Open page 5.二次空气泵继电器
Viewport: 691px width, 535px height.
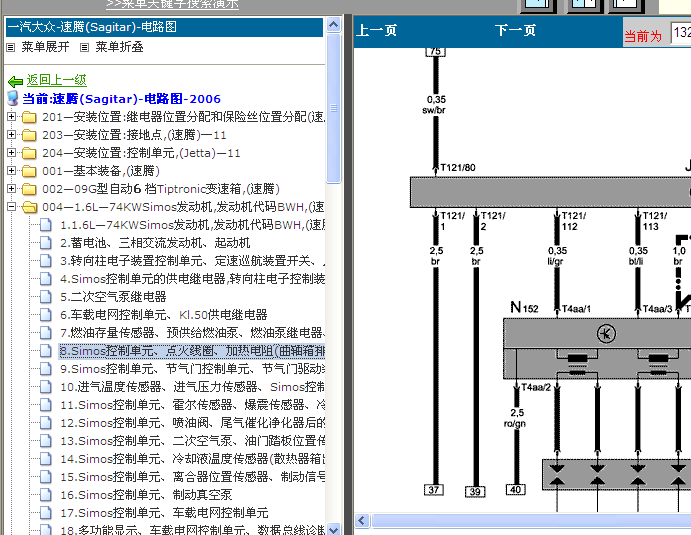click(113, 297)
